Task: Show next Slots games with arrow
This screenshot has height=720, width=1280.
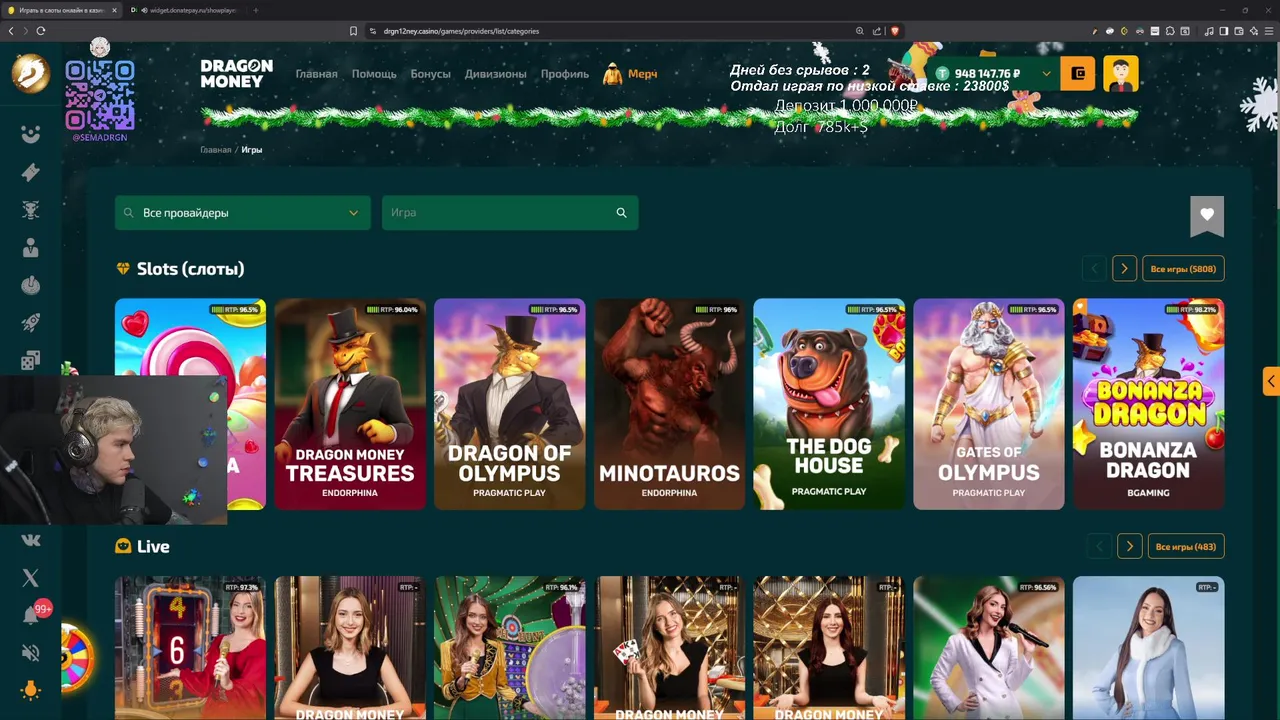Action: point(1124,269)
